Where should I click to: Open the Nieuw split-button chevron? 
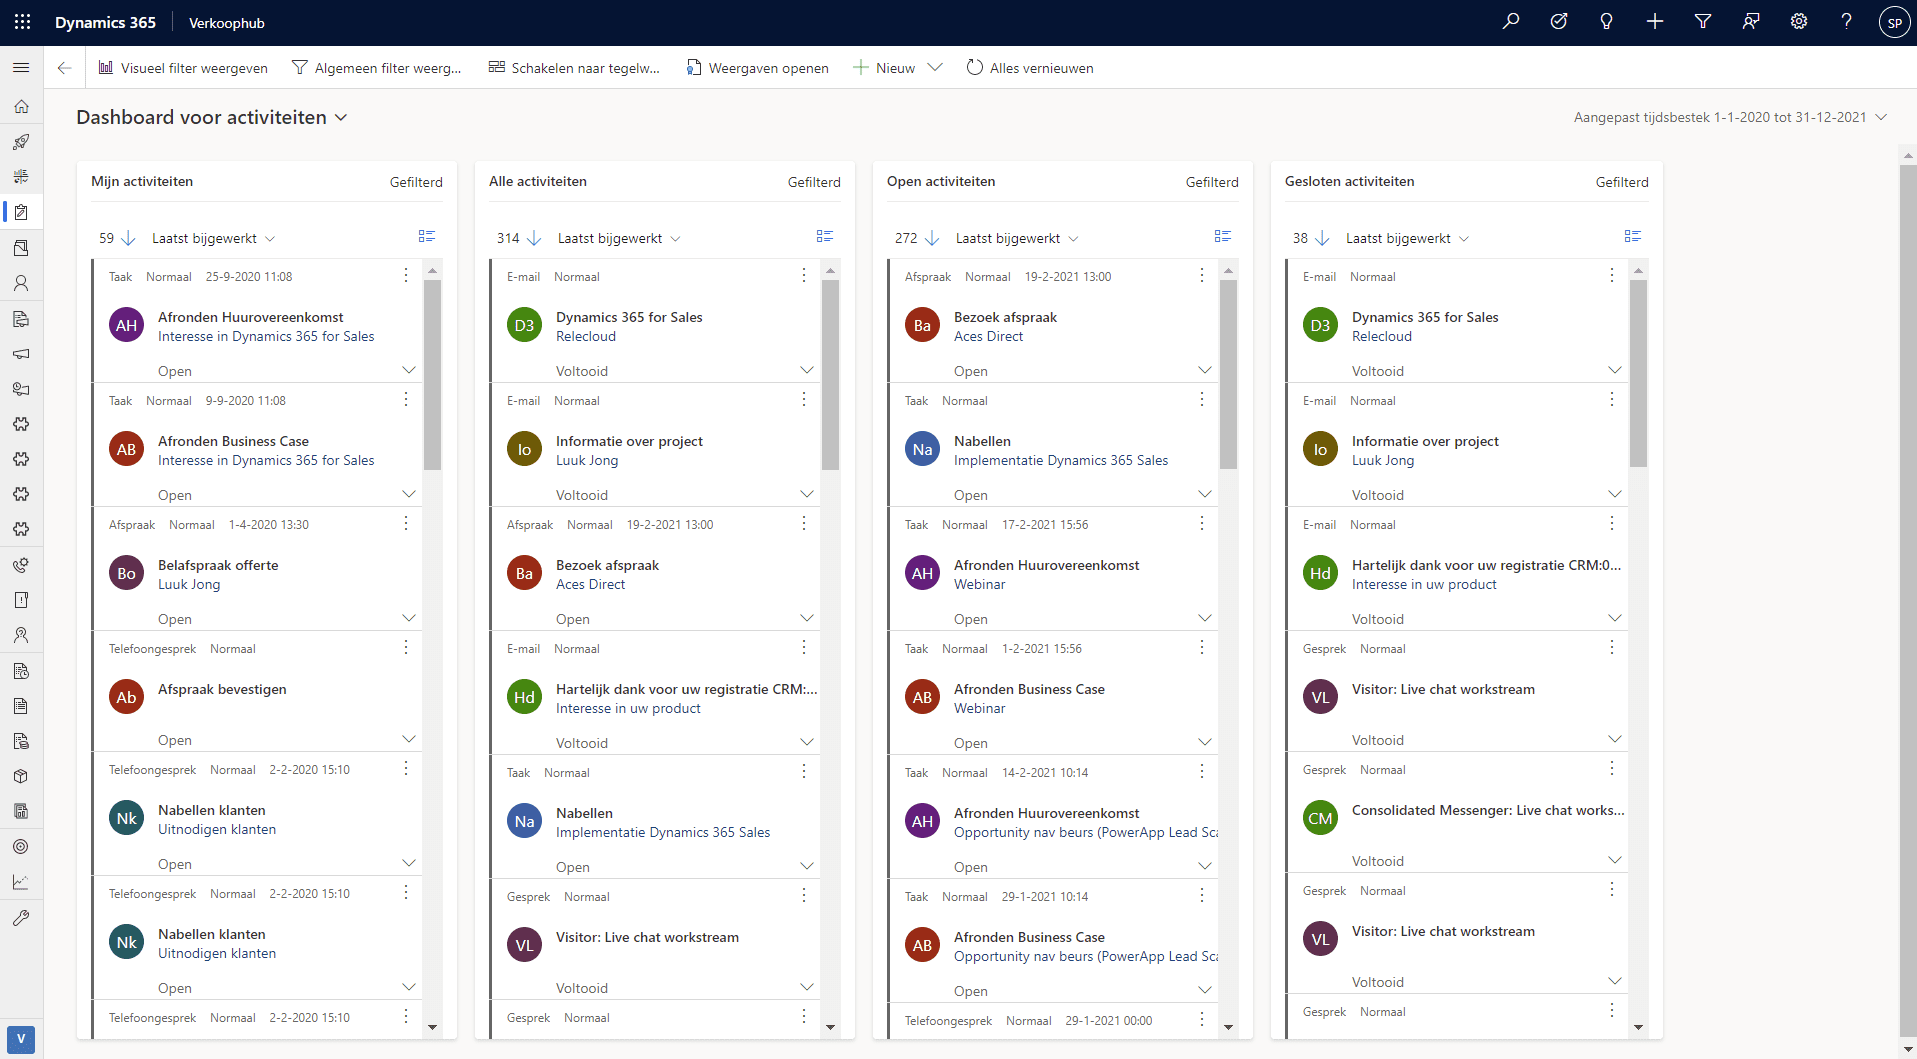point(935,68)
